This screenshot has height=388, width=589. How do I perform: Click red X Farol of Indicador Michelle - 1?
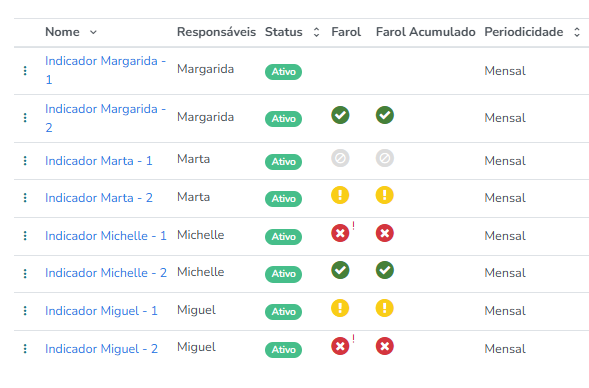pos(340,233)
